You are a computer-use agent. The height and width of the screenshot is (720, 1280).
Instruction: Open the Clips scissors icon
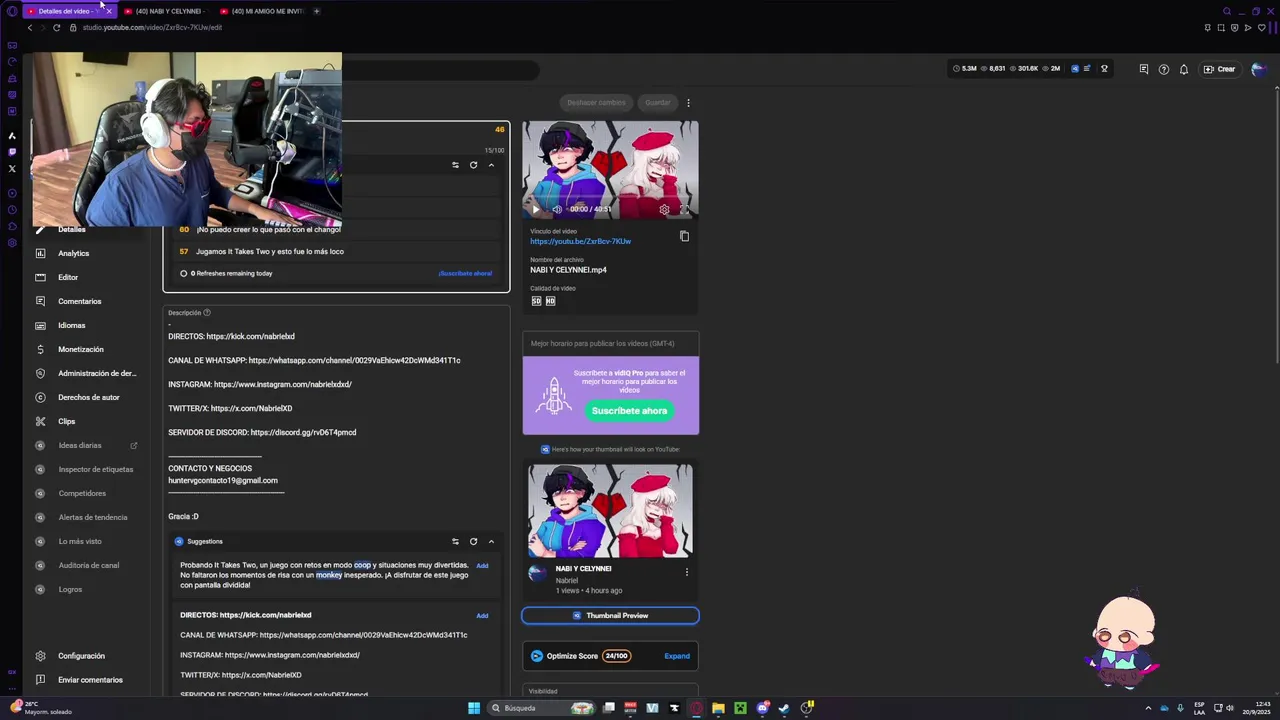pyautogui.click(x=40, y=421)
